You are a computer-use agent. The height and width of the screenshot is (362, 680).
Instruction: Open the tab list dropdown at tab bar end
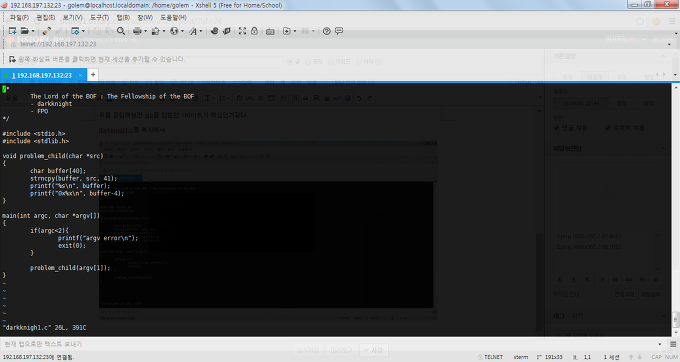675,75
